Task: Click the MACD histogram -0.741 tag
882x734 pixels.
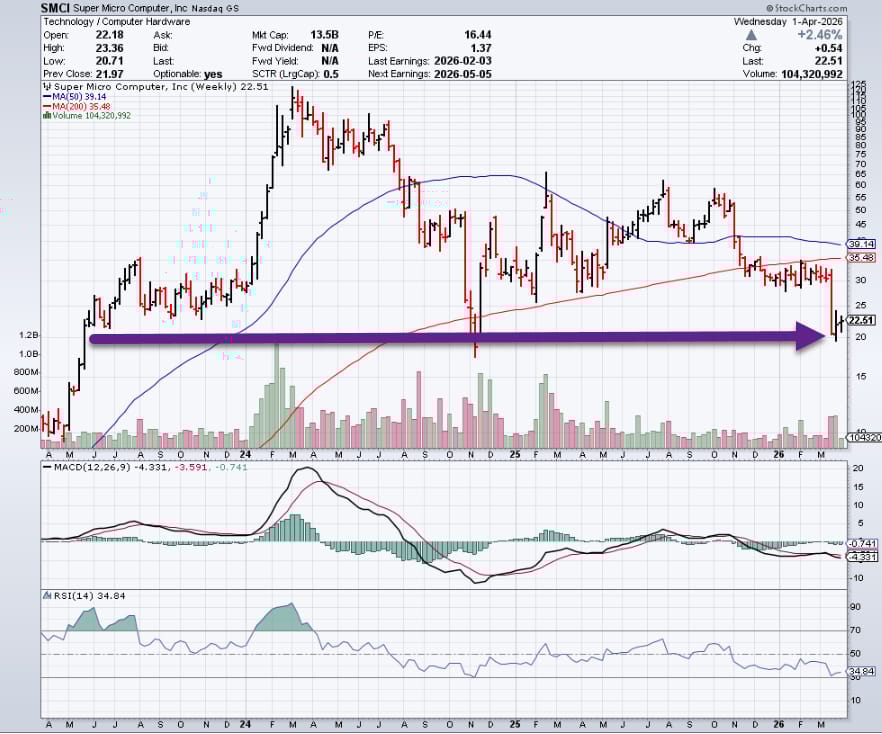Action: [862, 543]
